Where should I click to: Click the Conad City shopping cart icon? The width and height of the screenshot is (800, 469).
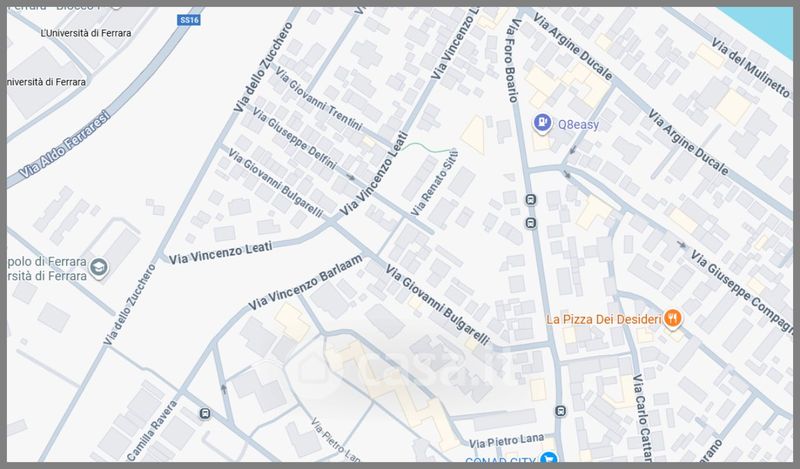point(549,458)
